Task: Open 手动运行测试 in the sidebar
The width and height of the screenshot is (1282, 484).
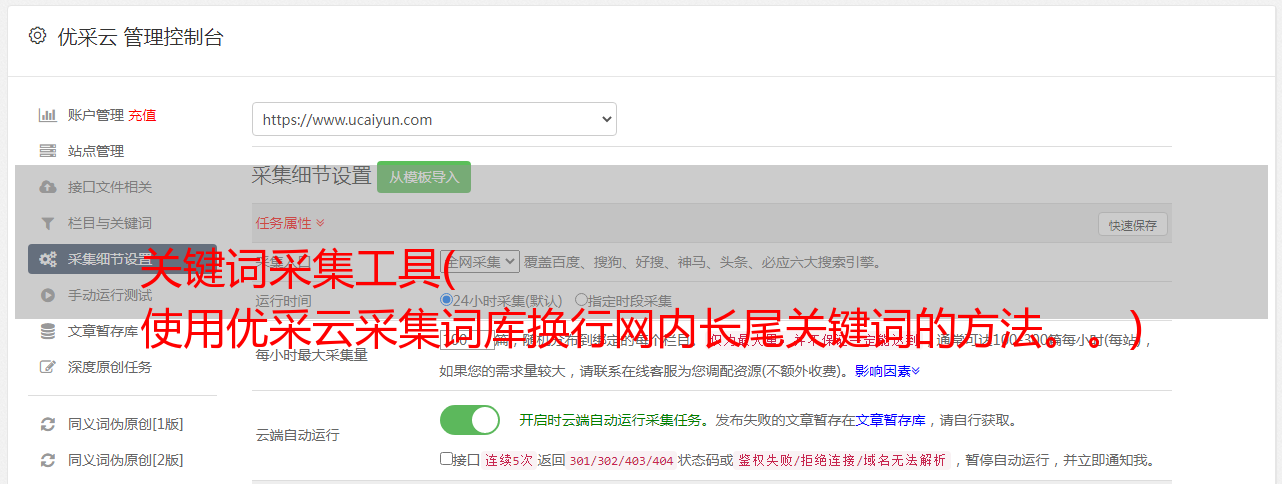Action: click(110, 295)
